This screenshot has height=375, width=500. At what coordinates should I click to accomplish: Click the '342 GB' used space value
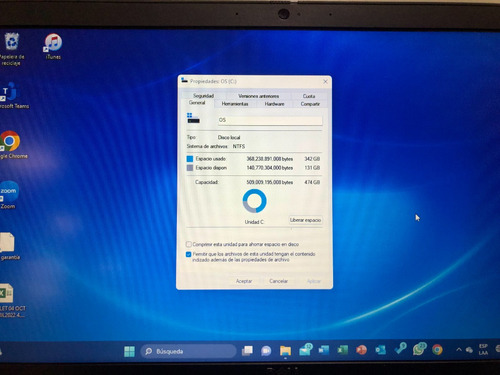pyautogui.click(x=312, y=159)
